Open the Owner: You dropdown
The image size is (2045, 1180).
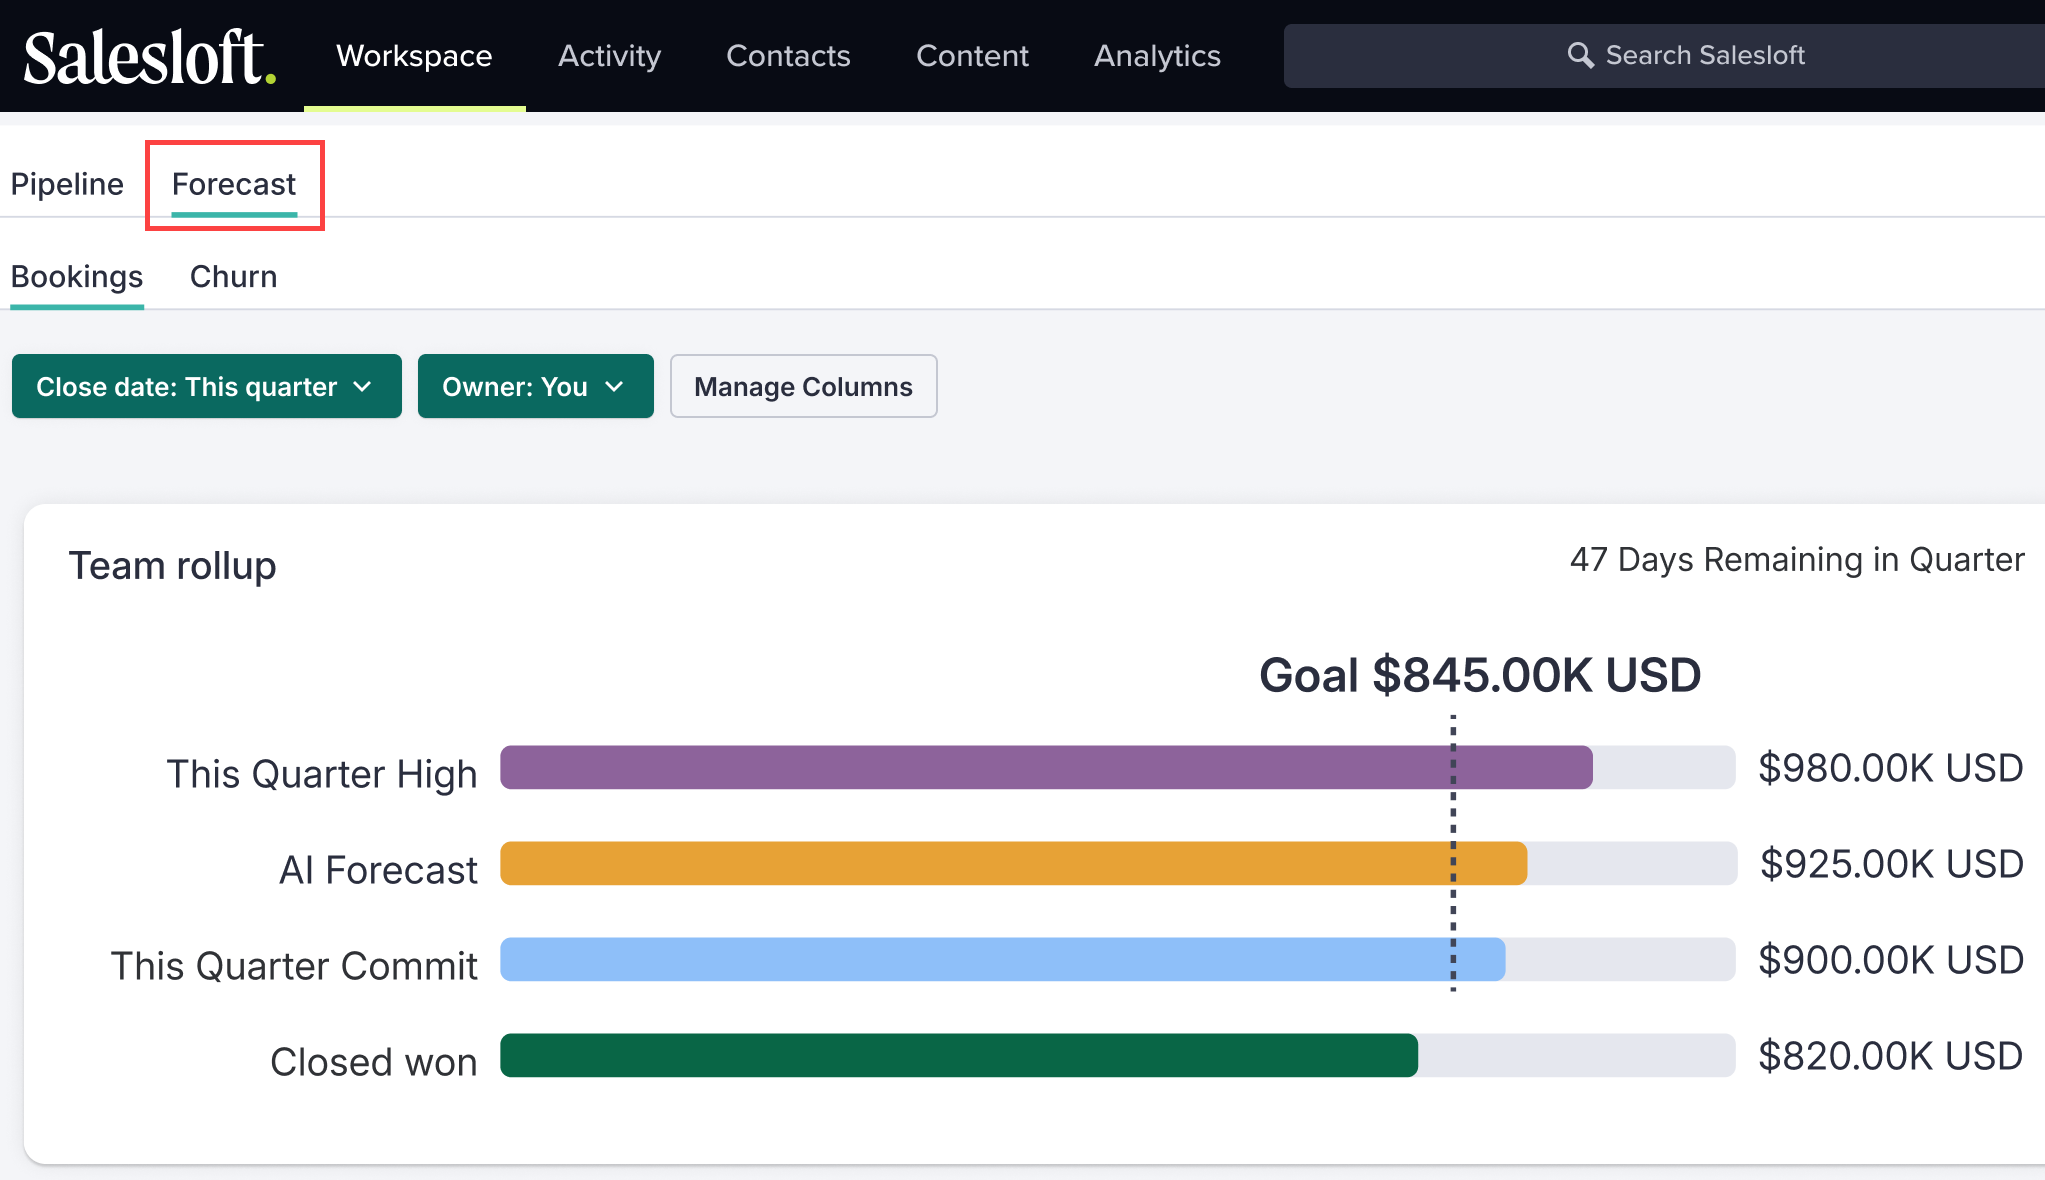coord(536,386)
